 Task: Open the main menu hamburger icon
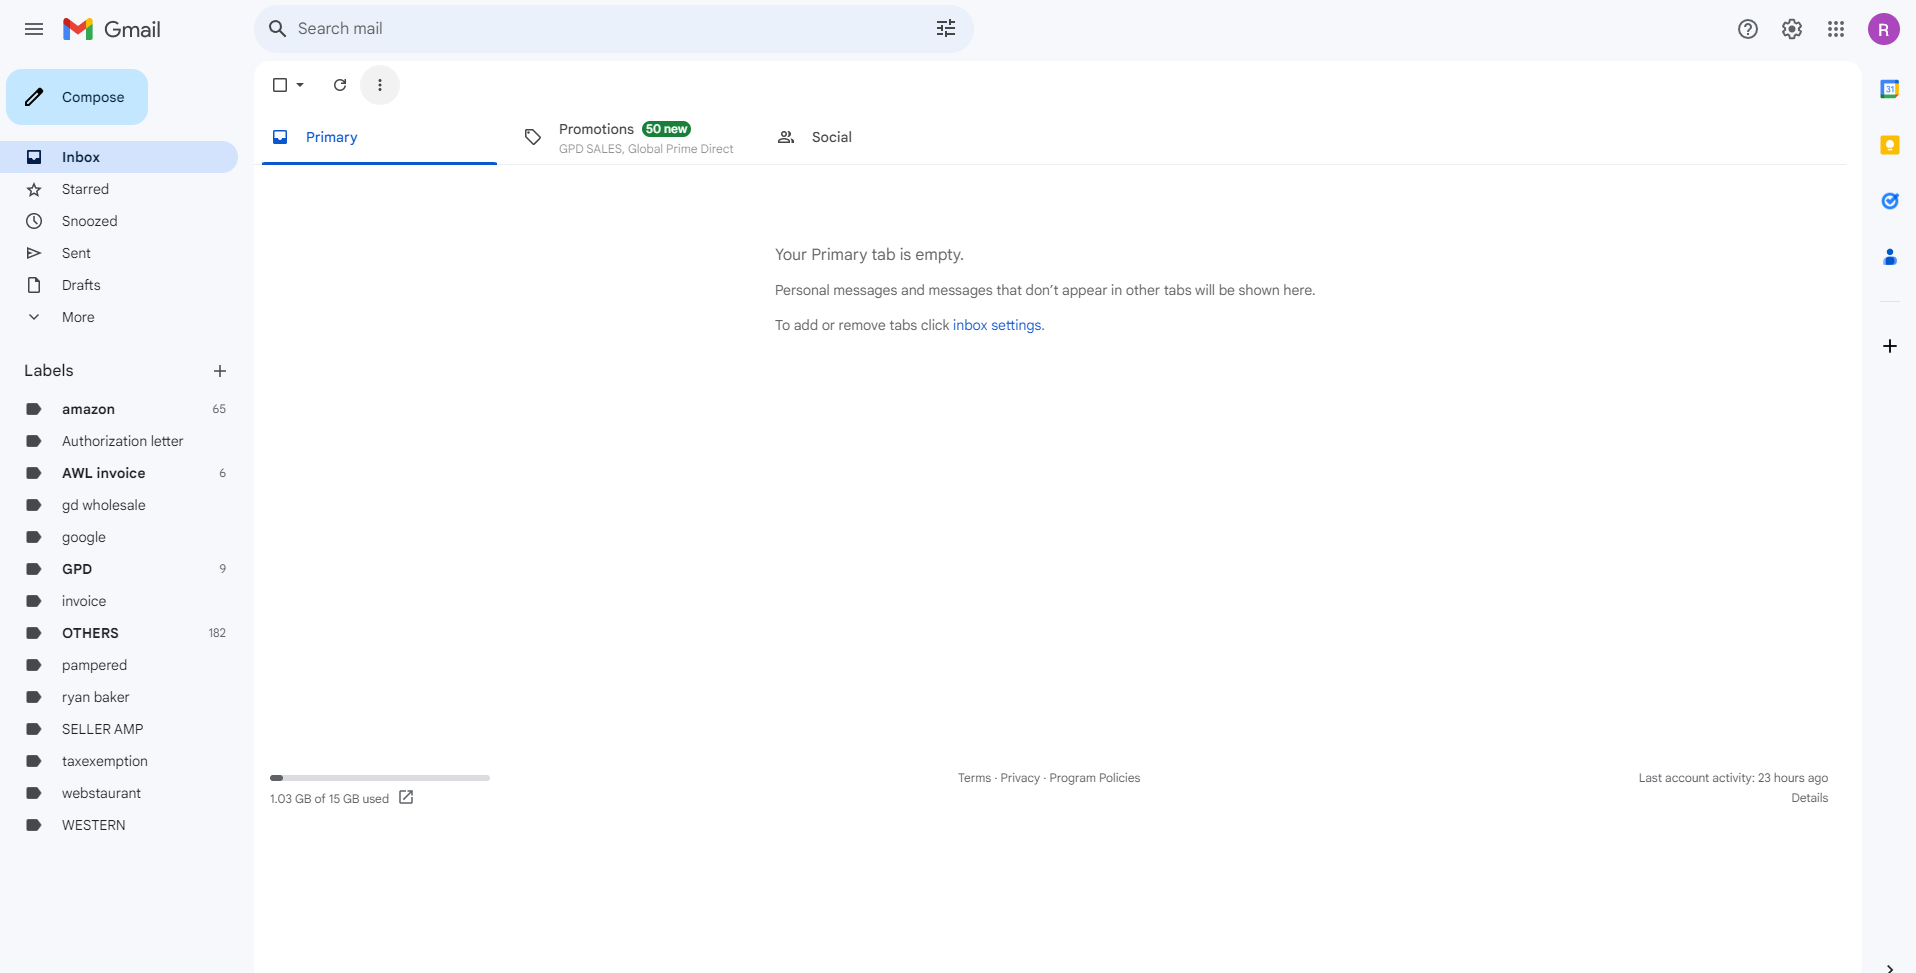[x=34, y=29]
